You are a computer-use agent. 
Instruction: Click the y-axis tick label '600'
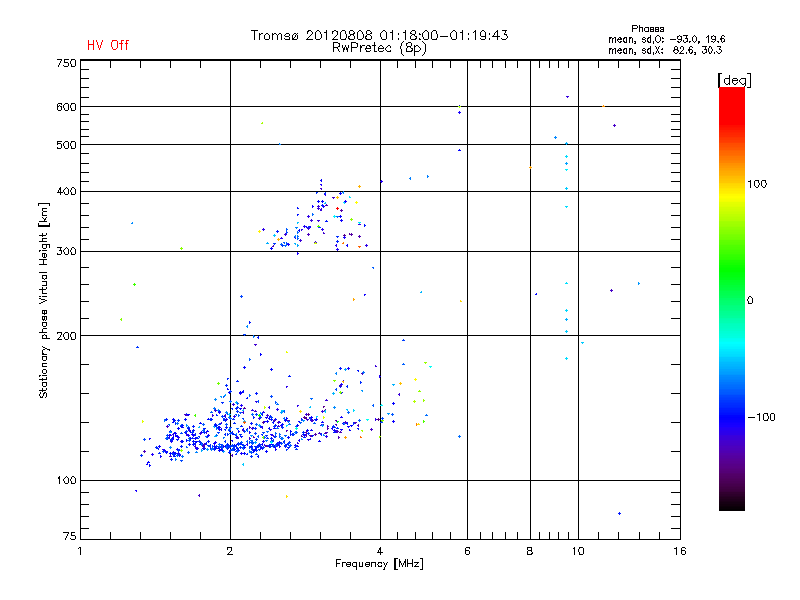click(66, 107)
